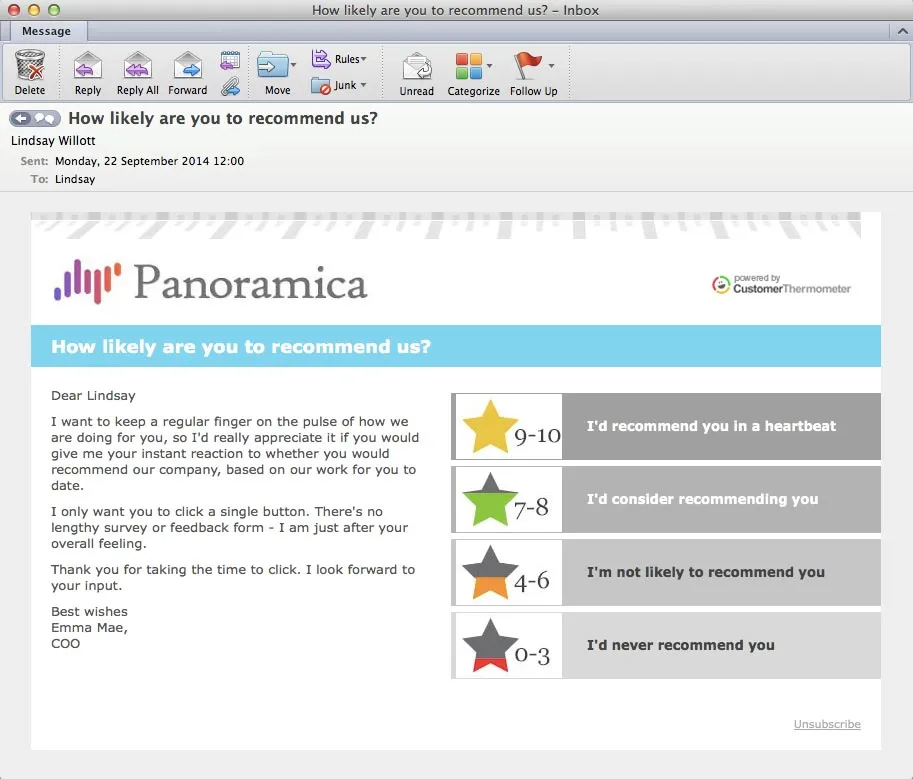Click the Reply All envelope icon
Image resolution: width=913 pixels, height=779 pixels.
137,65
